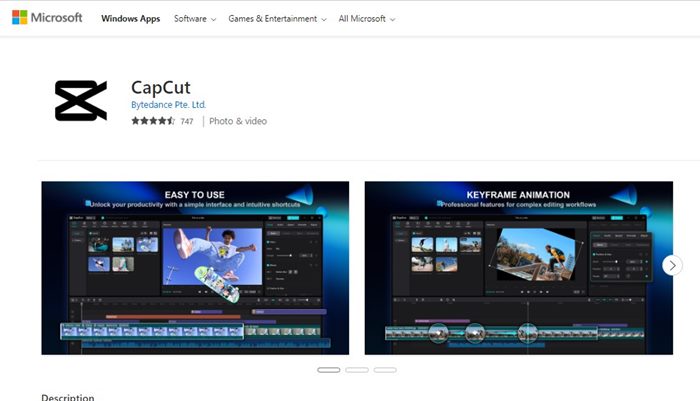Viewport: 700px width, 401px height.
Task: Click the CapCut app title
Action: (159, 86)
